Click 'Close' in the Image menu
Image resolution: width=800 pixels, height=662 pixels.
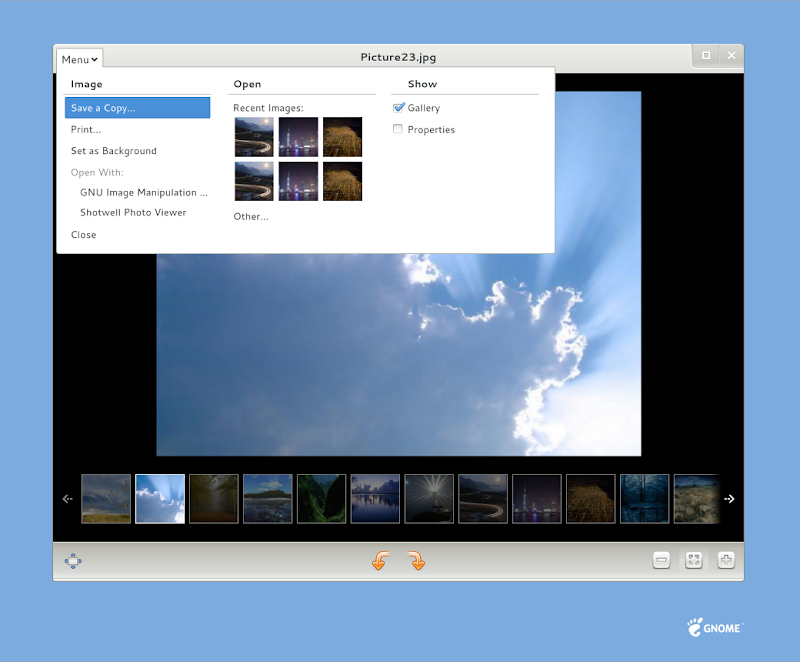[84, 235]
